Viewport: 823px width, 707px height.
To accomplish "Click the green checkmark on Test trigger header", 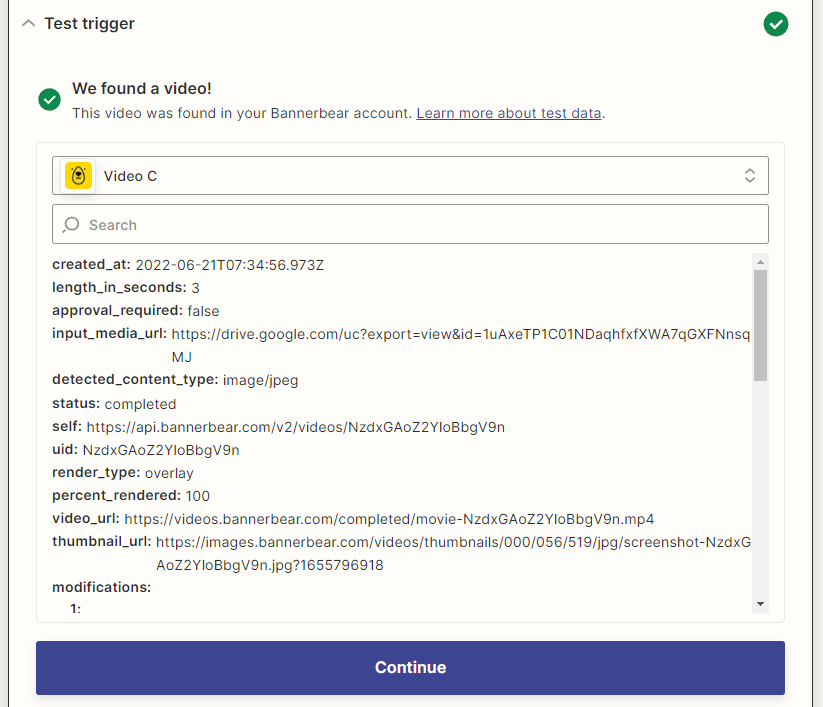I will tap(775, 23).
